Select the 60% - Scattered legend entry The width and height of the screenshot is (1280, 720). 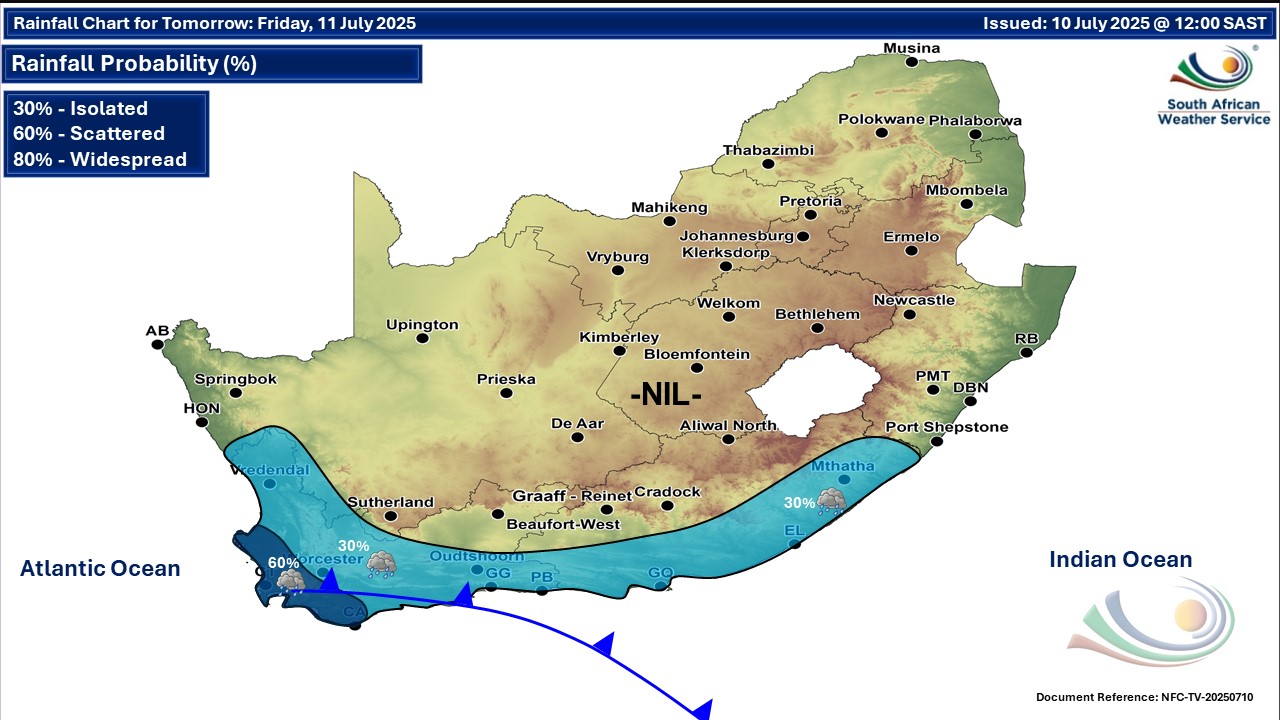coord(89,134)
